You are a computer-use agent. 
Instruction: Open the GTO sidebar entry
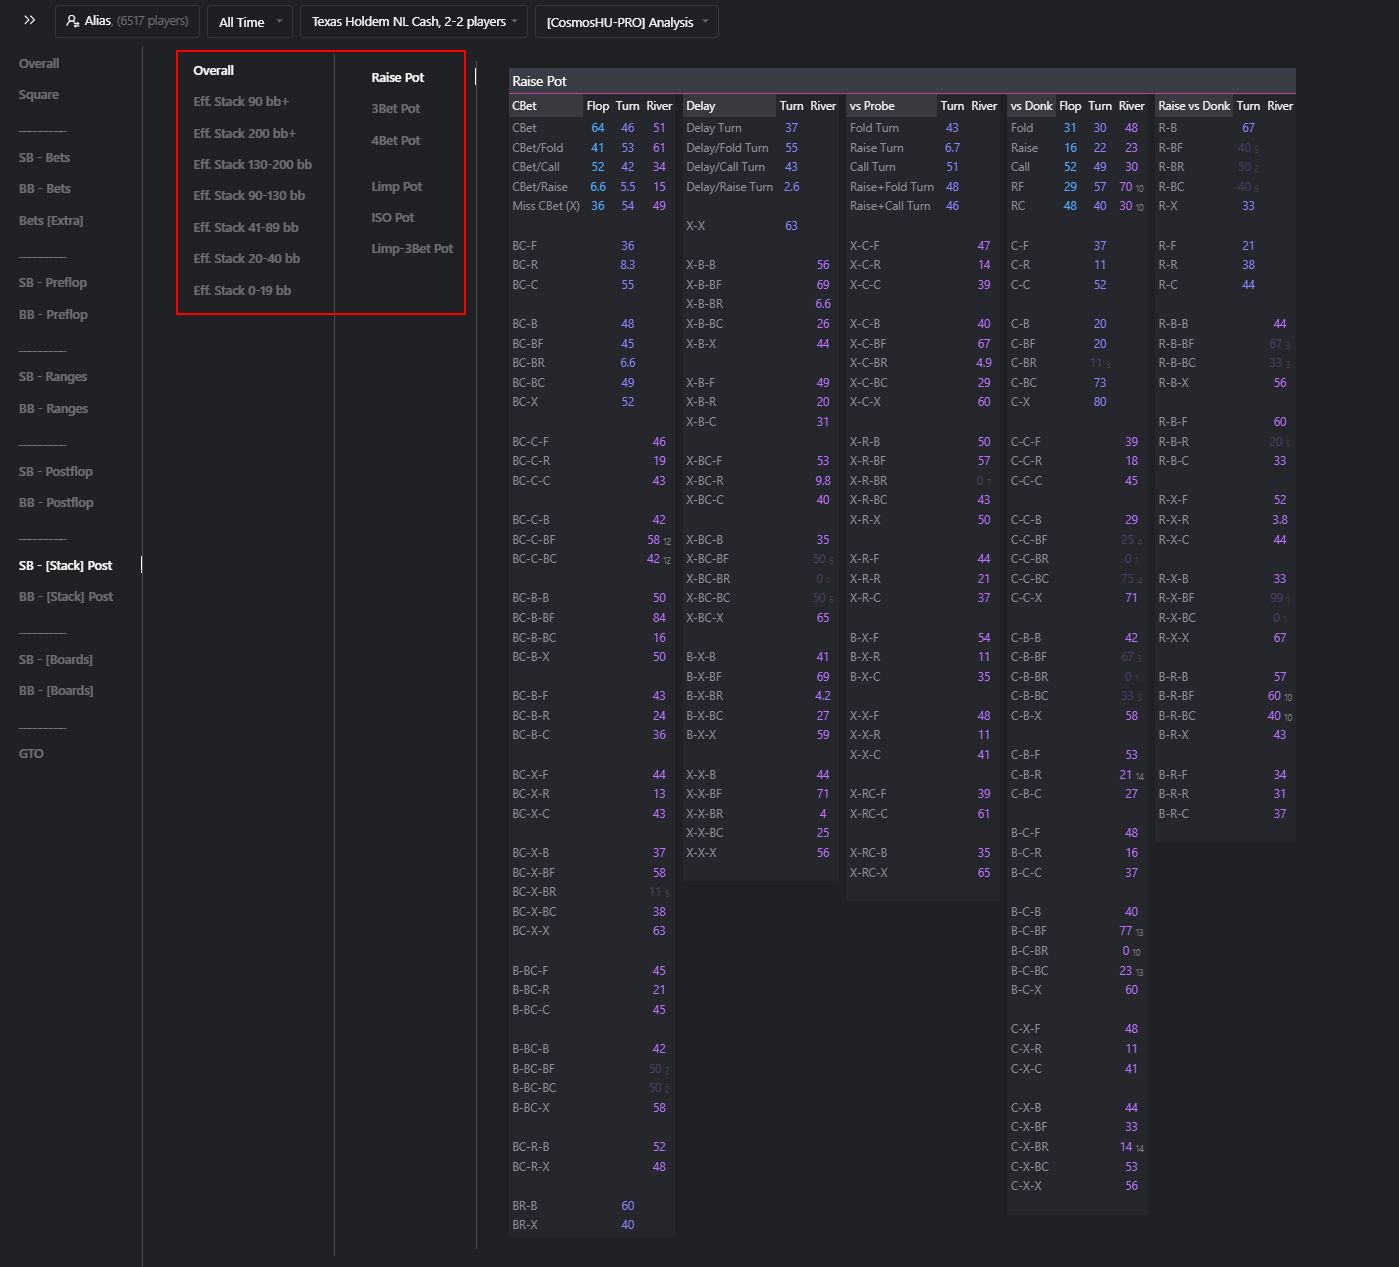click(x=31, y=754)
